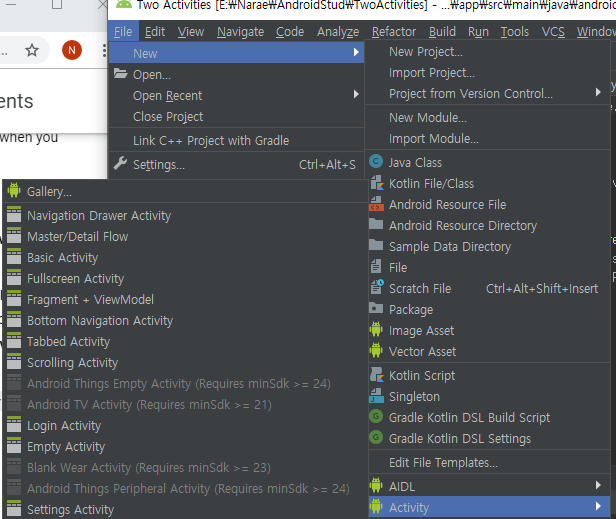Click the Vector Asset Android icon

(x=376, y=350)
